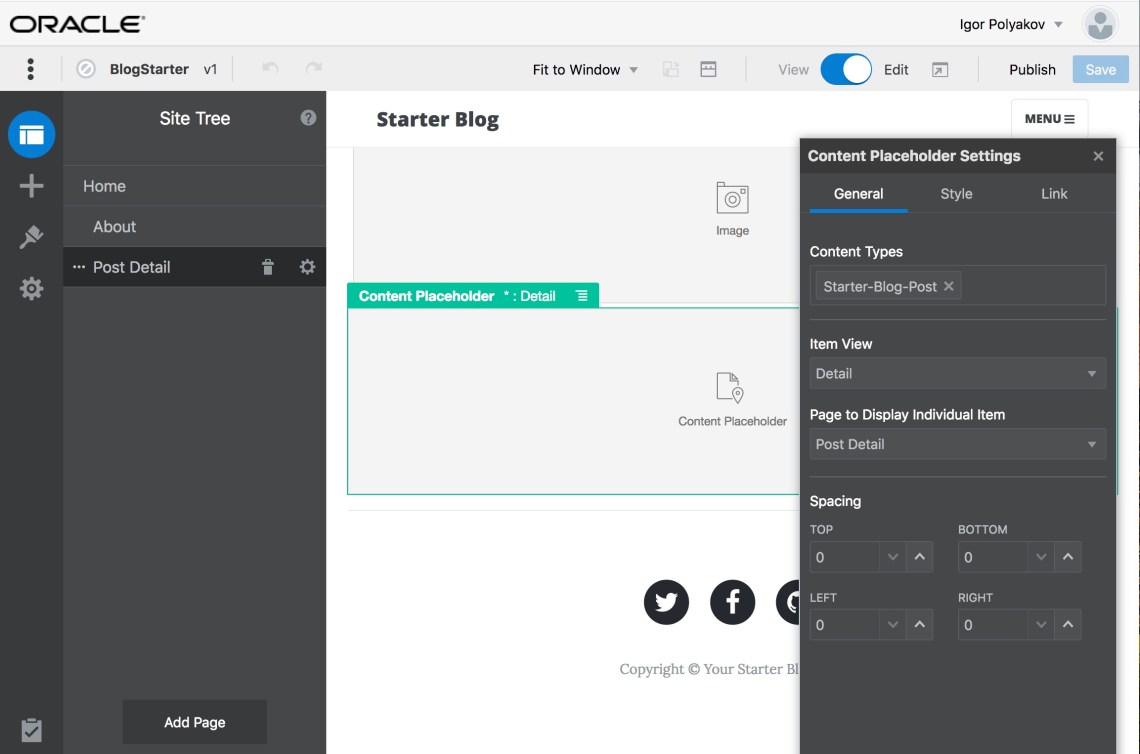Expand the Fit to Window dropdown
Image resolution: width=1140 pixels, height=754 pixels.
point(585,70)
